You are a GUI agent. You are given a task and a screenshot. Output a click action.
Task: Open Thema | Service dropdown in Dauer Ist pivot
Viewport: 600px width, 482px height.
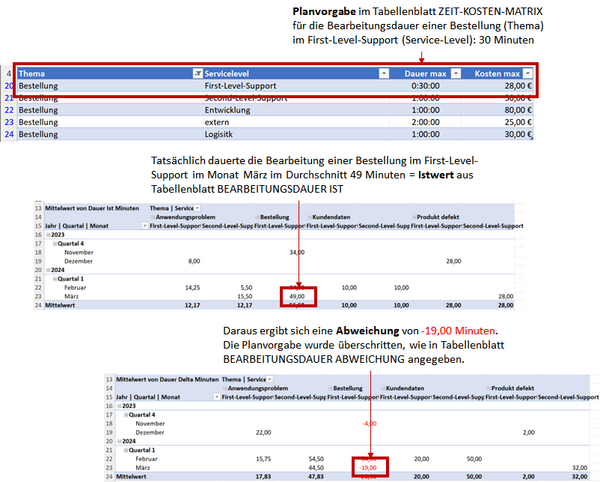[x=197, y=208]
